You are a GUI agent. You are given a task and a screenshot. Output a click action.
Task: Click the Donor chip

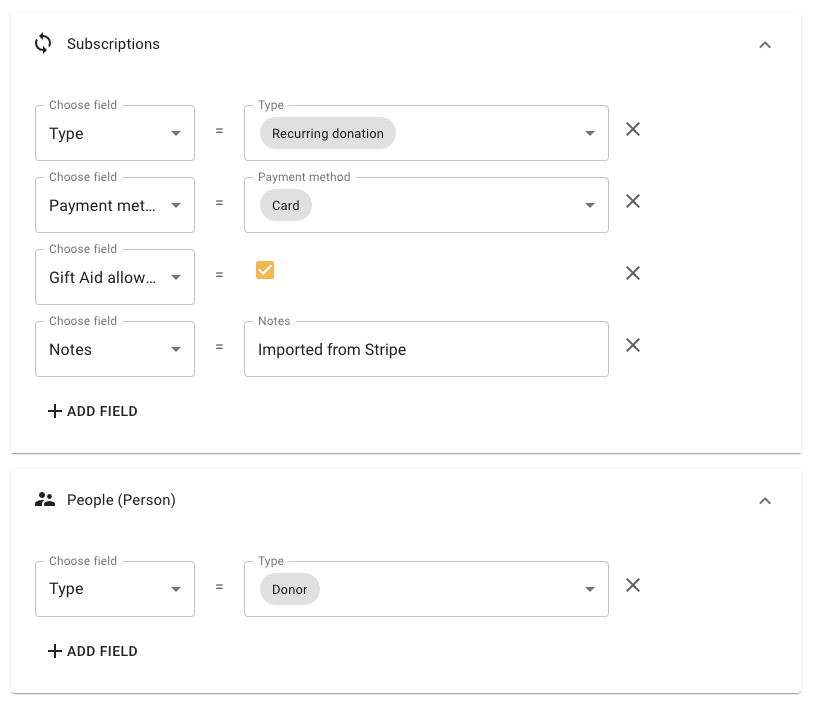(x=290, y=589)
